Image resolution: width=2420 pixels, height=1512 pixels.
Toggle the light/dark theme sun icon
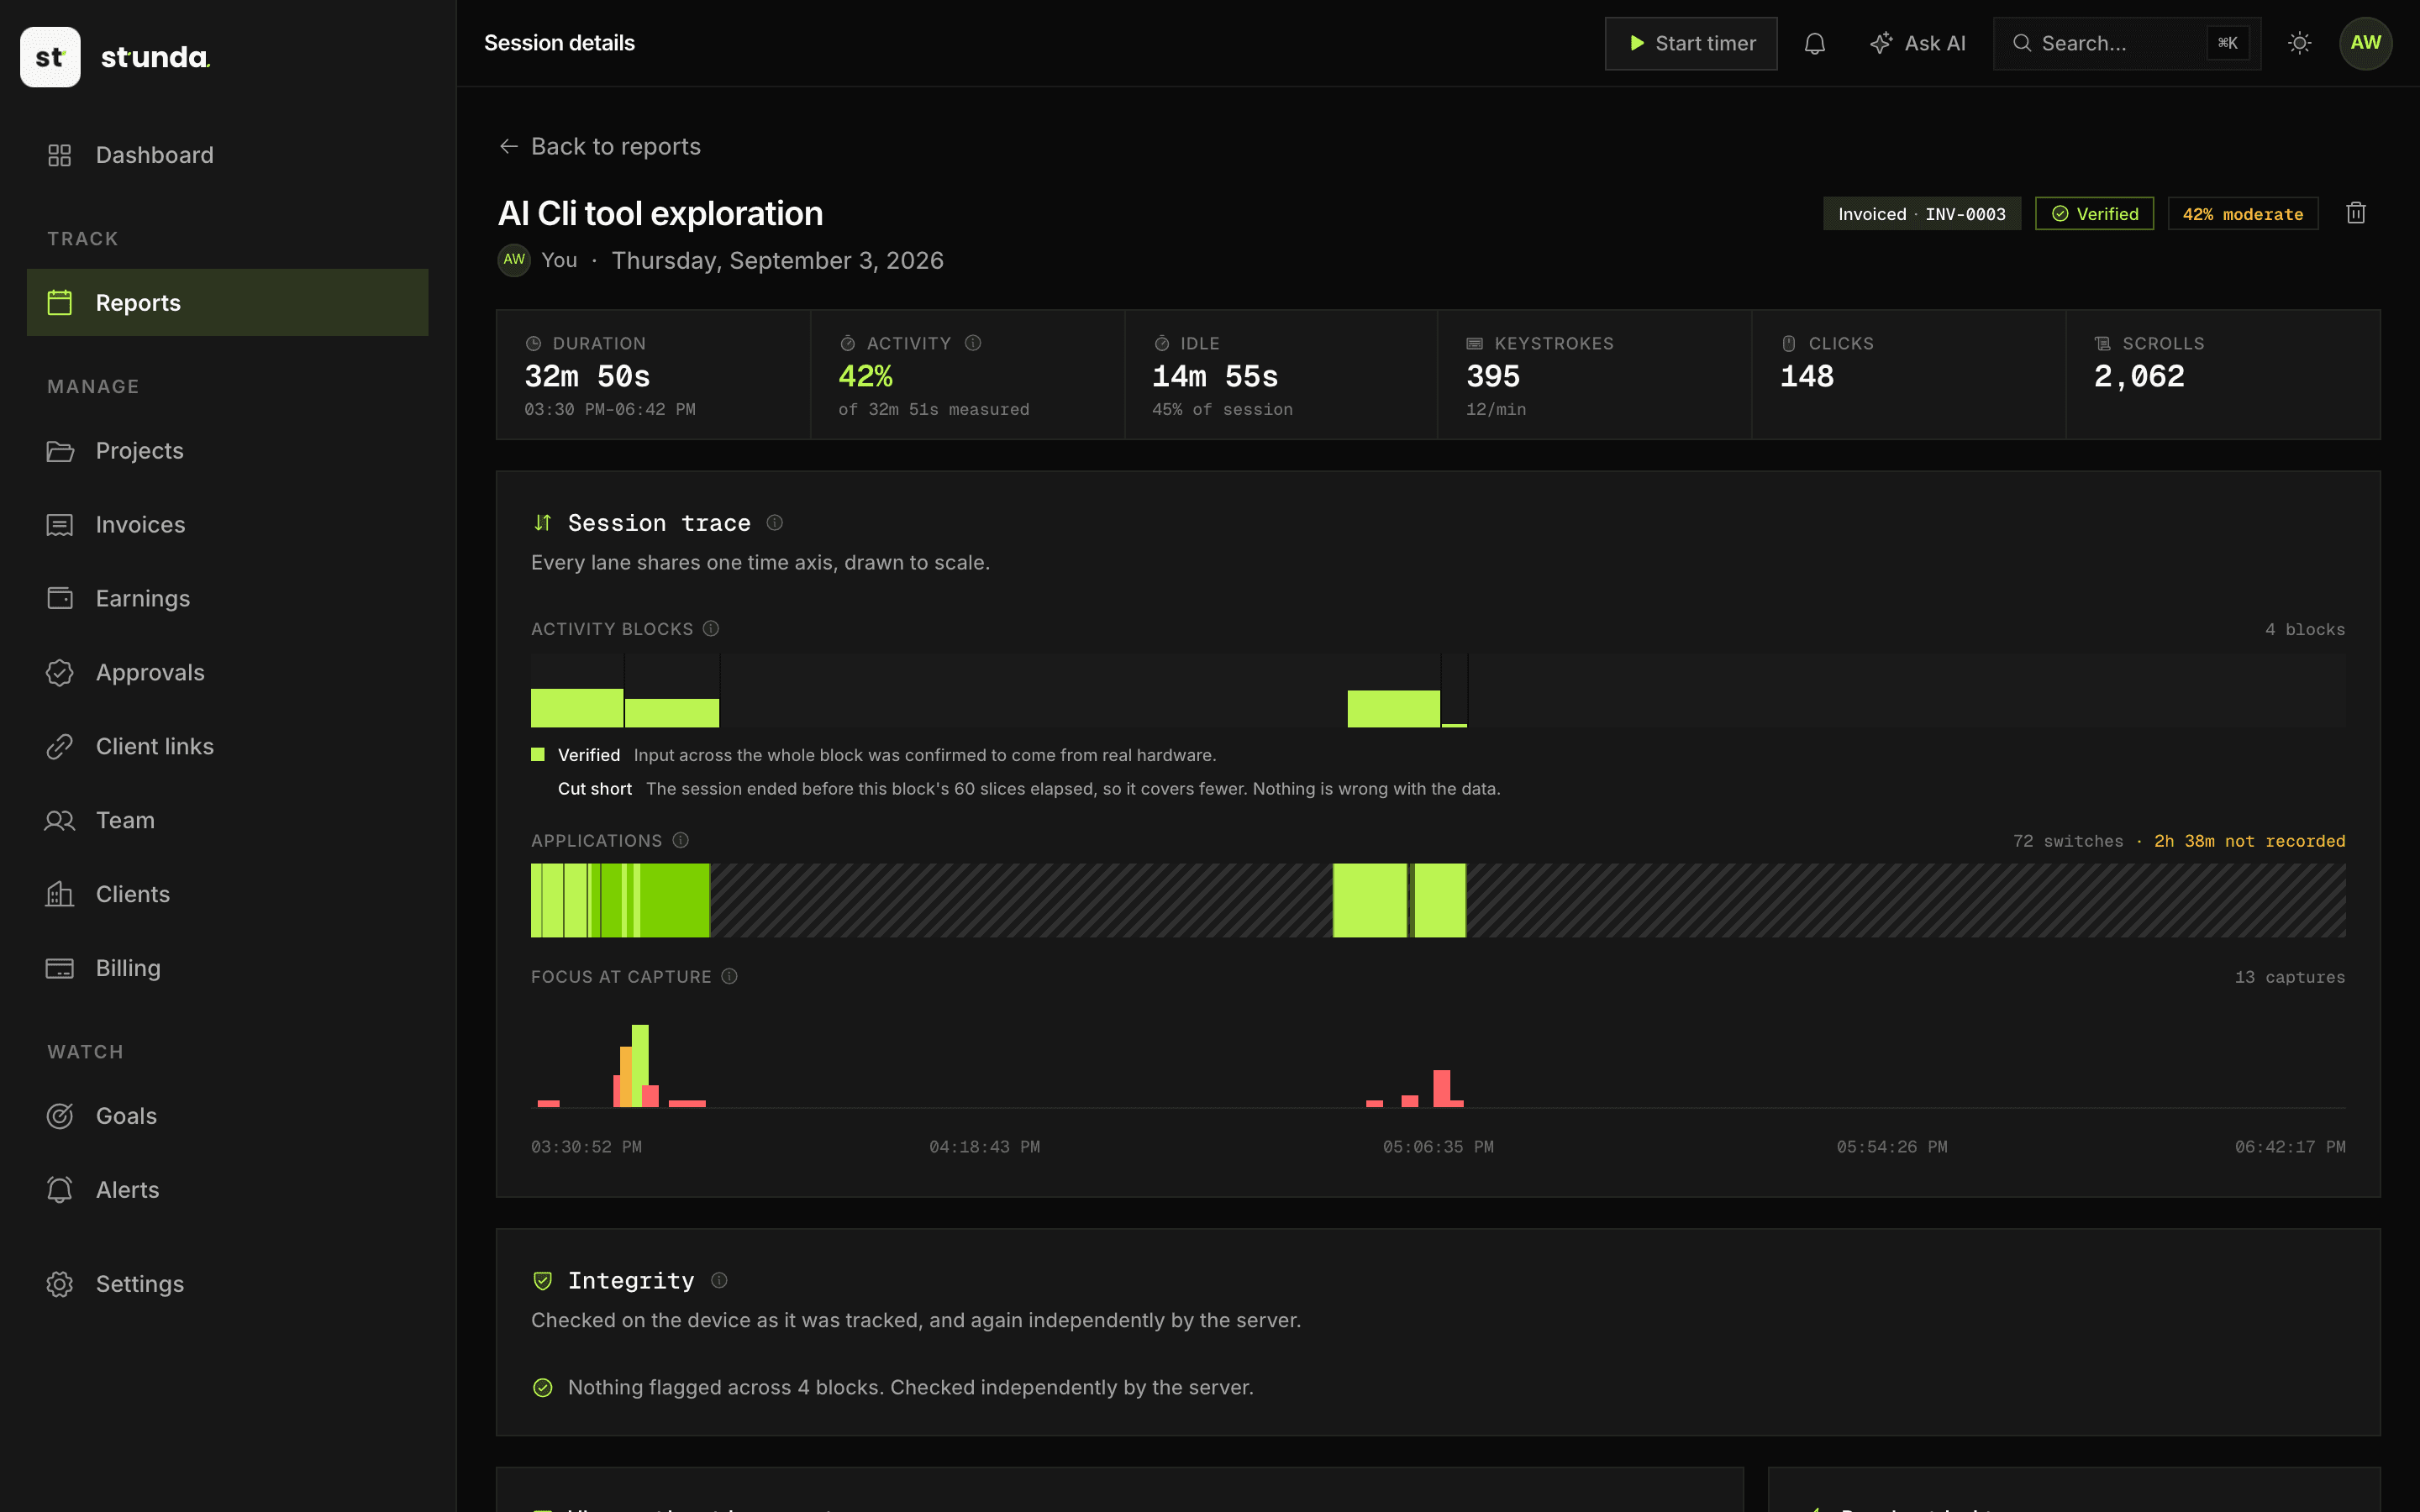click(x=2299, y=43)
